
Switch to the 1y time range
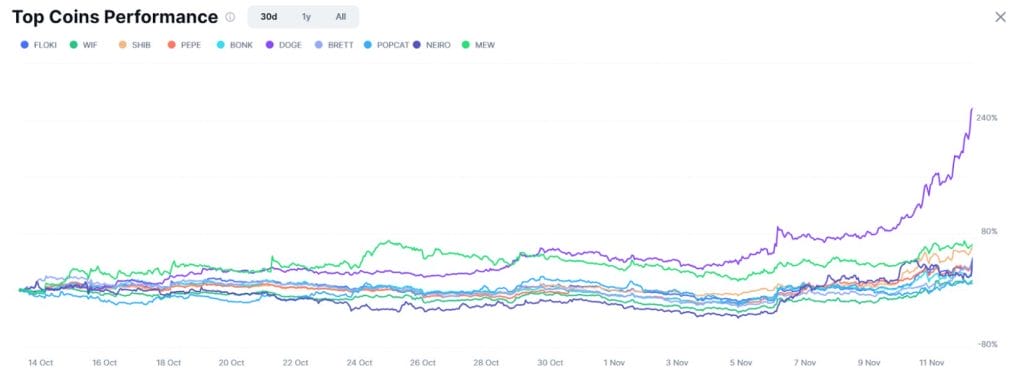(306, 17)
